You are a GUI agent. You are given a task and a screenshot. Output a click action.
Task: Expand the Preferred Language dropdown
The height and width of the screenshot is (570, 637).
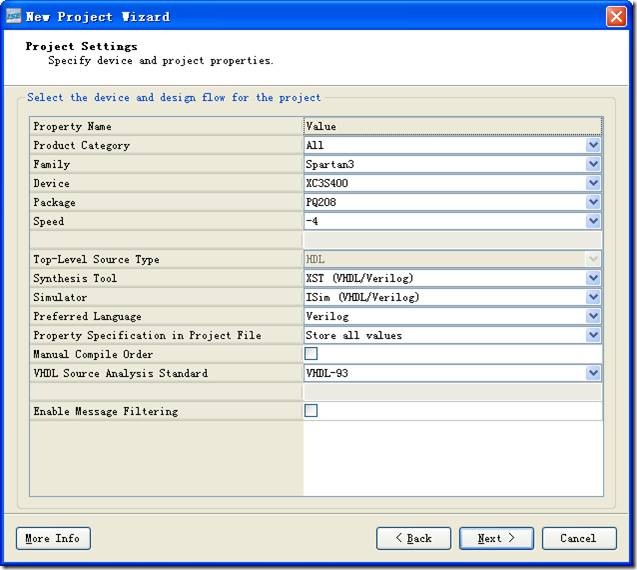click(x=593, y=316)
